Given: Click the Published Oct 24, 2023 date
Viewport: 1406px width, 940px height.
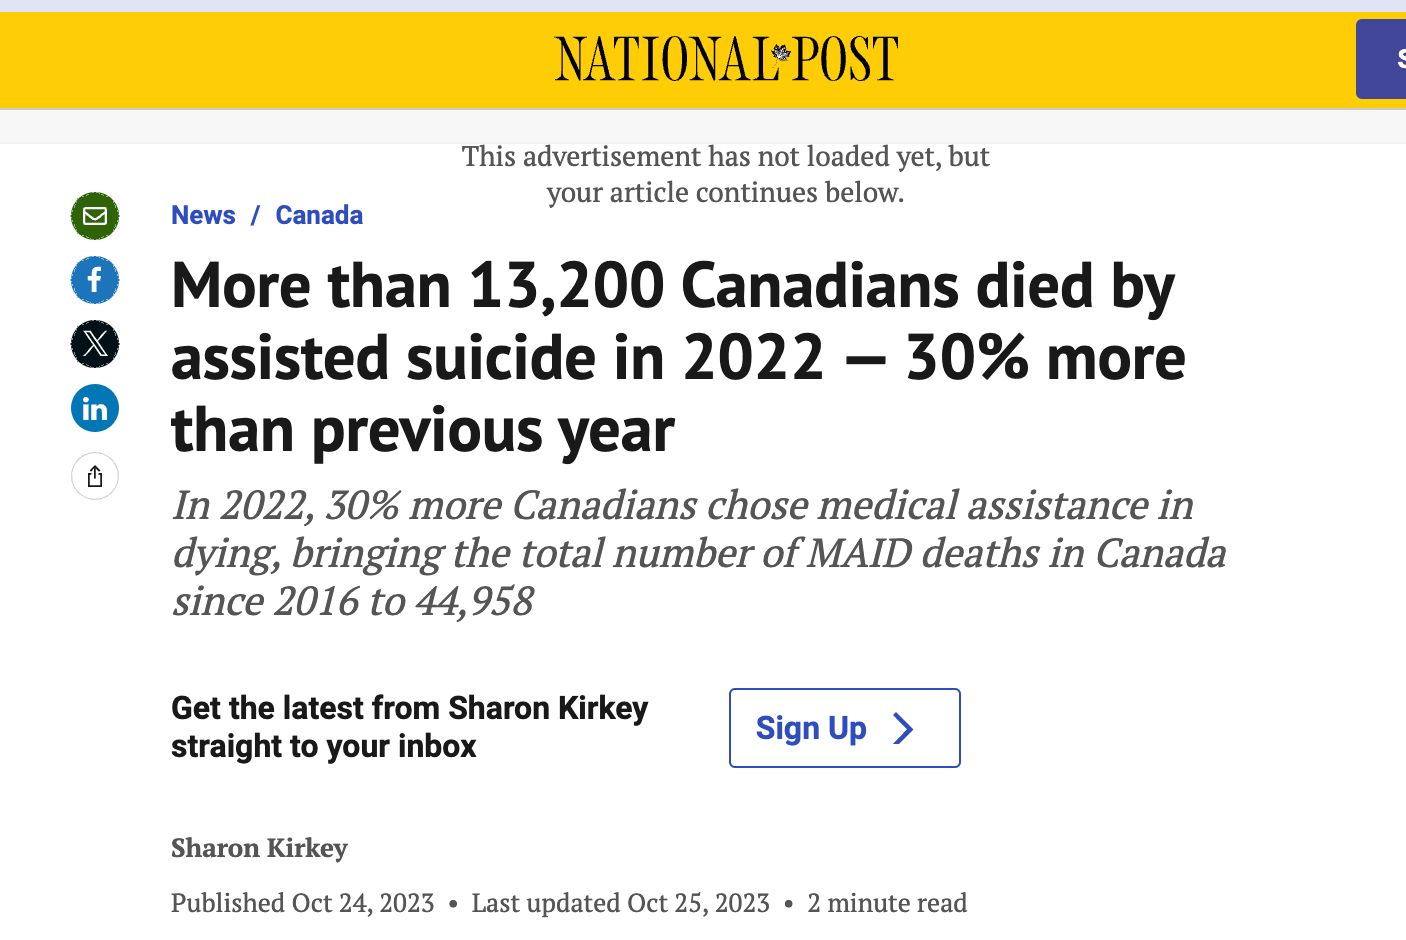Looking at the screenshot, I should [x=302, y=903].
